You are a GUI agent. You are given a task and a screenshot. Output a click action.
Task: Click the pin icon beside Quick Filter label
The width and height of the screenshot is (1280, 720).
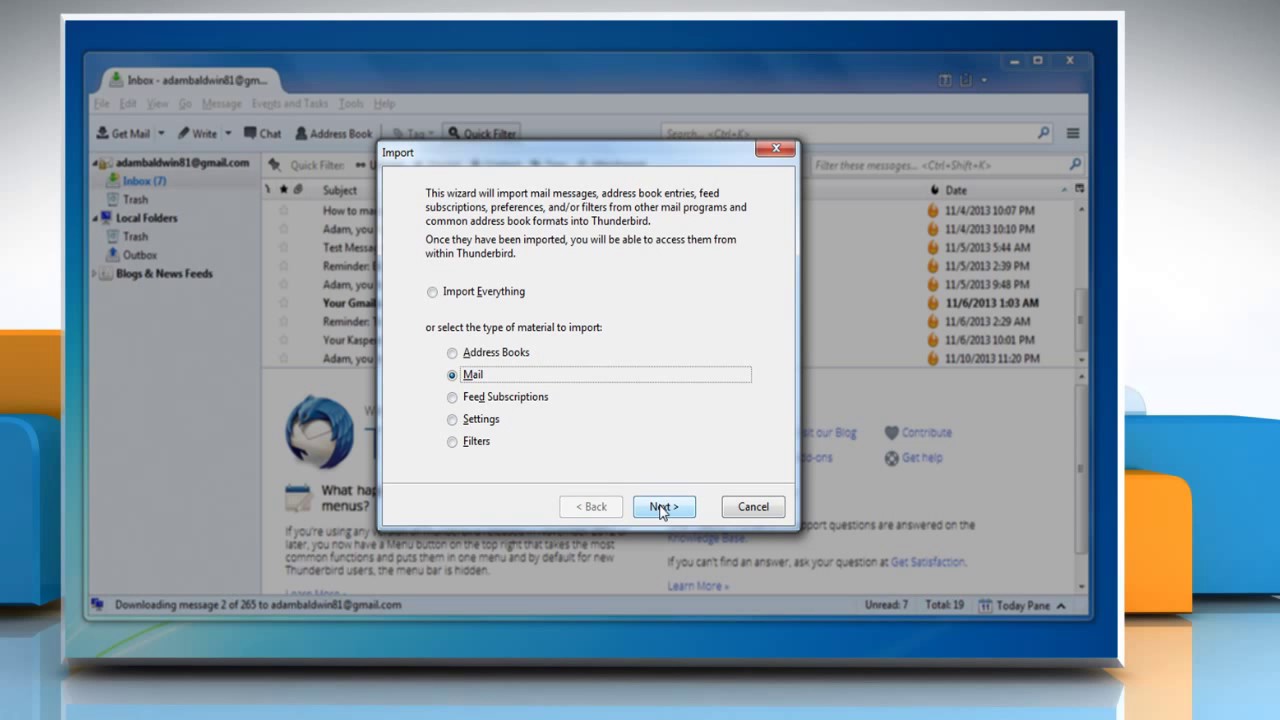point(274,165)
